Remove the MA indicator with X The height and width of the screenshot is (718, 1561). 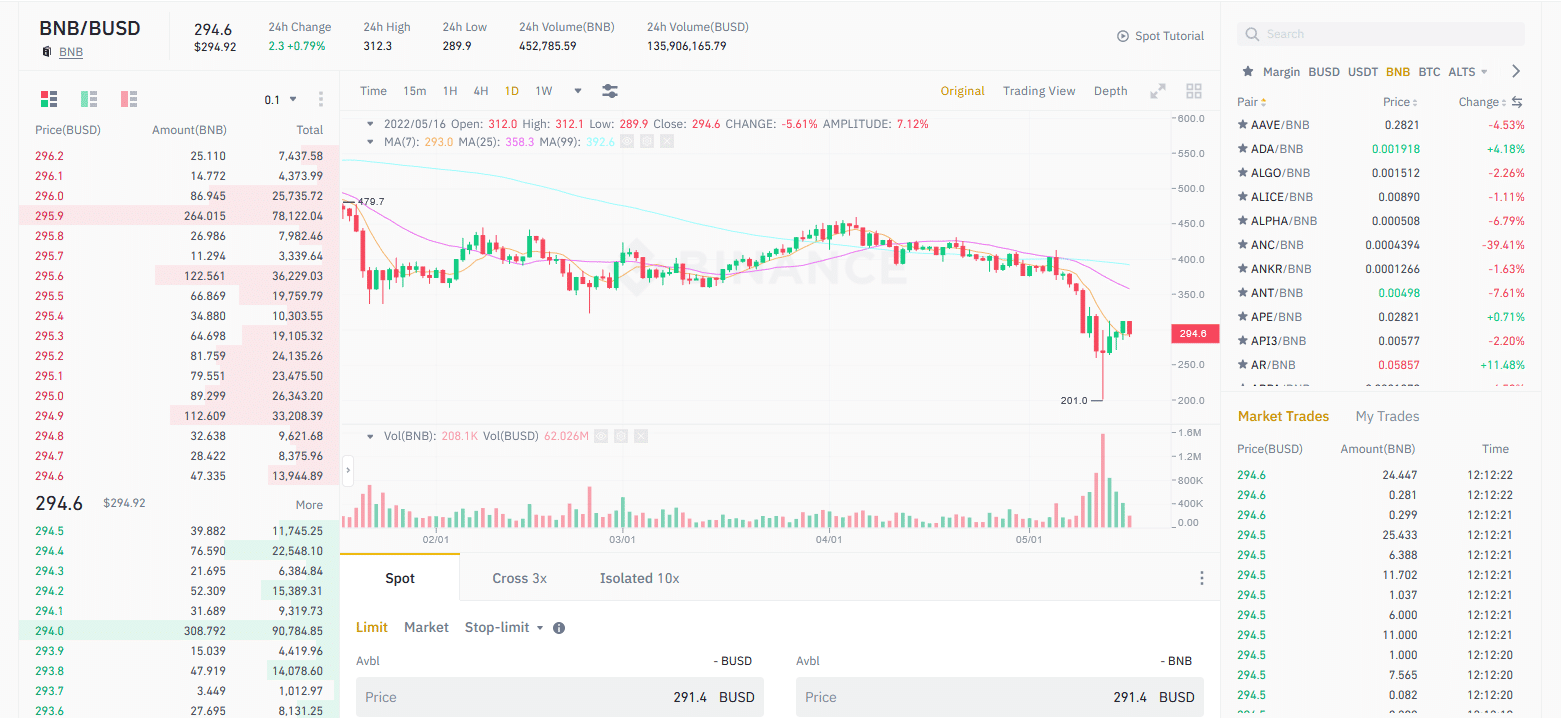667,142
